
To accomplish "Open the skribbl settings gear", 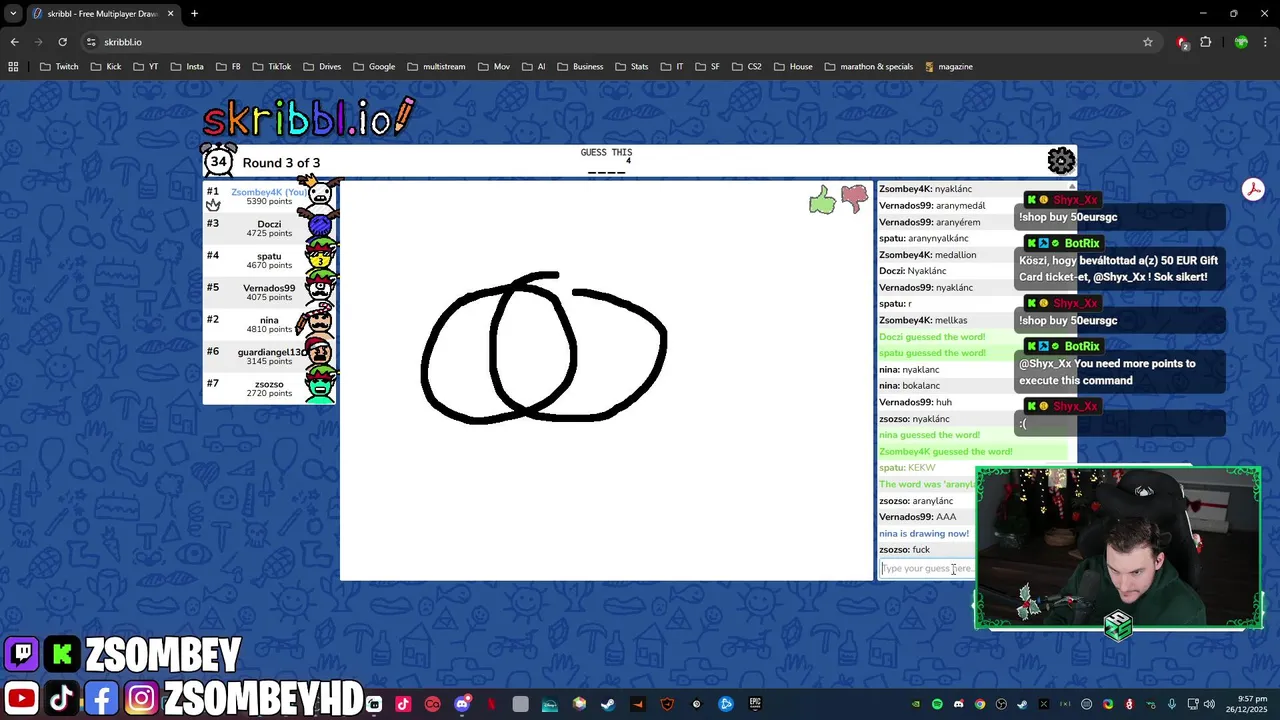I will click(x=1061, y=161).
